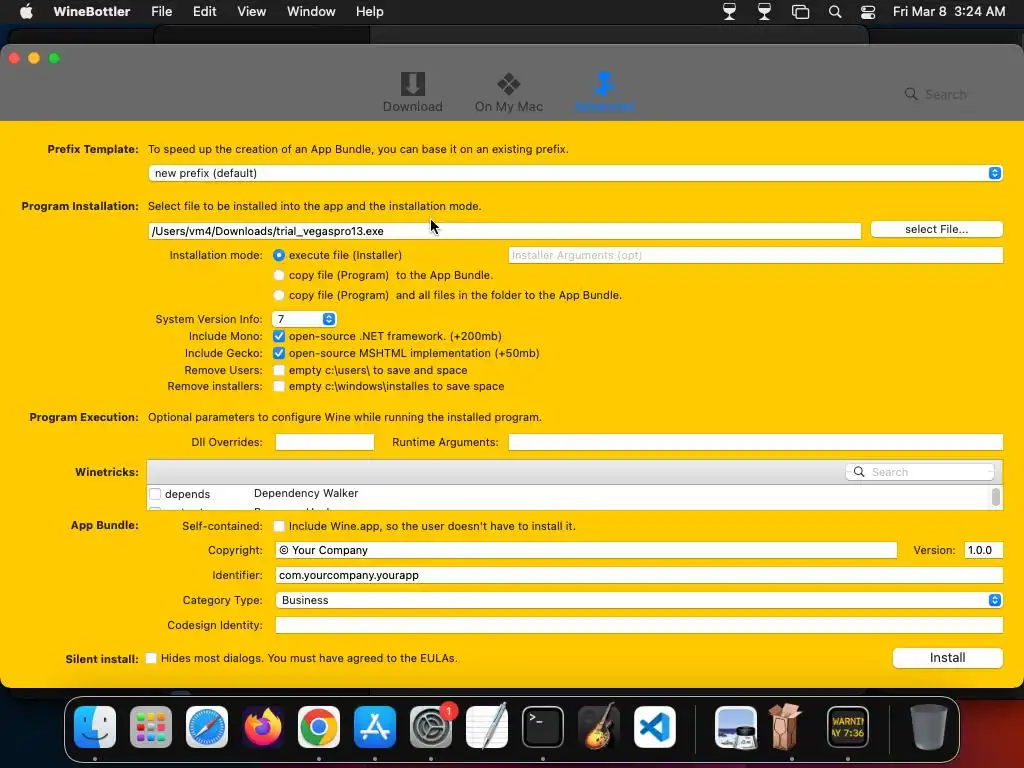The height and width of the screenshot is (768, 1024).
Task: Launch Visual Studio Code from the dock
Action: 654,727
